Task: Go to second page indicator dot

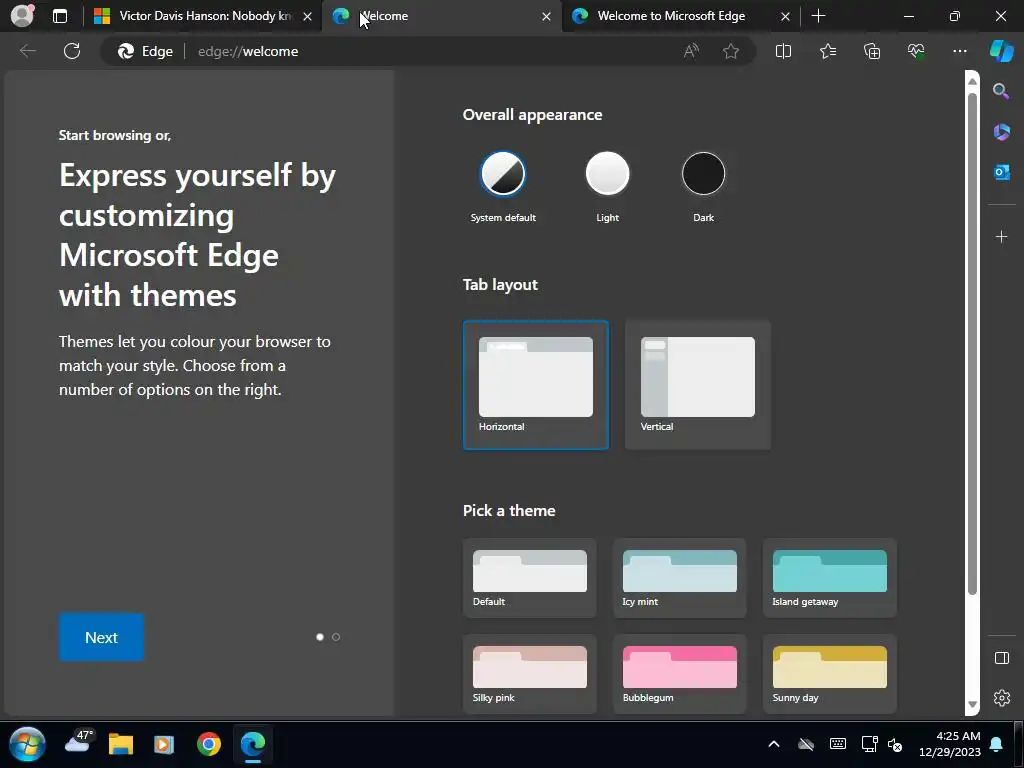Action: (336, 637)
